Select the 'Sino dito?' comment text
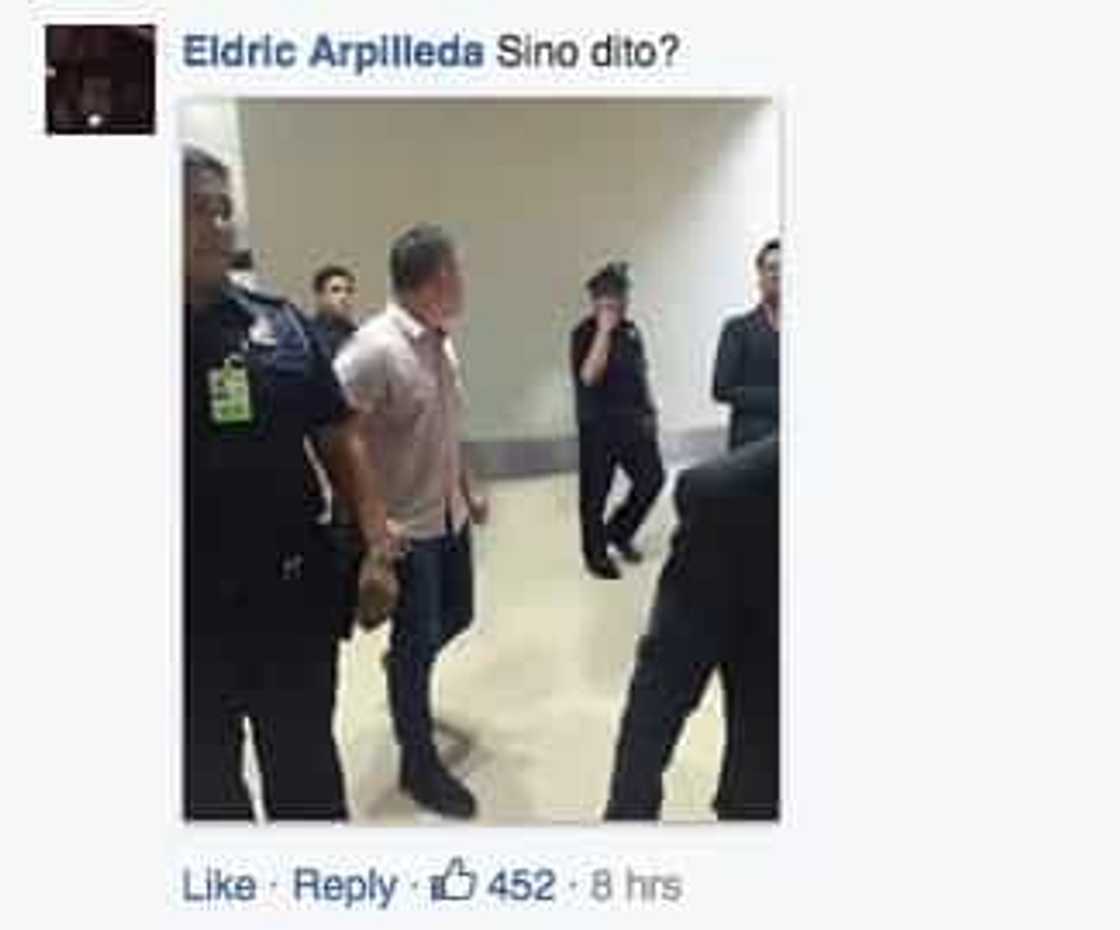Viewport: 1120px width, 930px height. click(586, 52)
